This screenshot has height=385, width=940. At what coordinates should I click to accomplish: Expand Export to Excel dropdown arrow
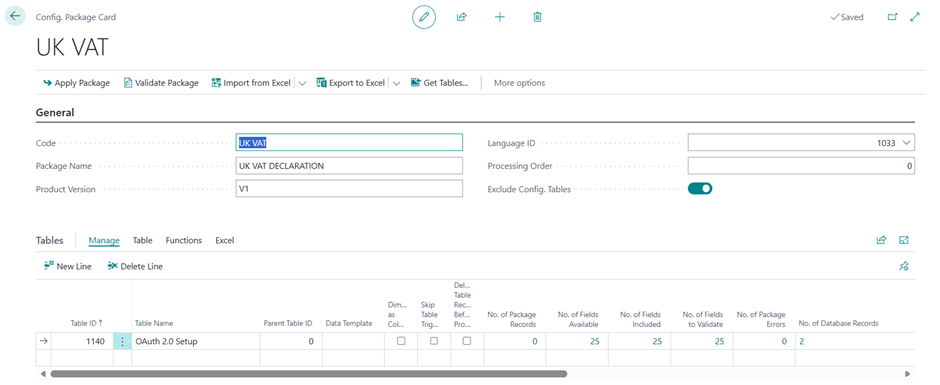pyautogui.click(x=396, y=83)
